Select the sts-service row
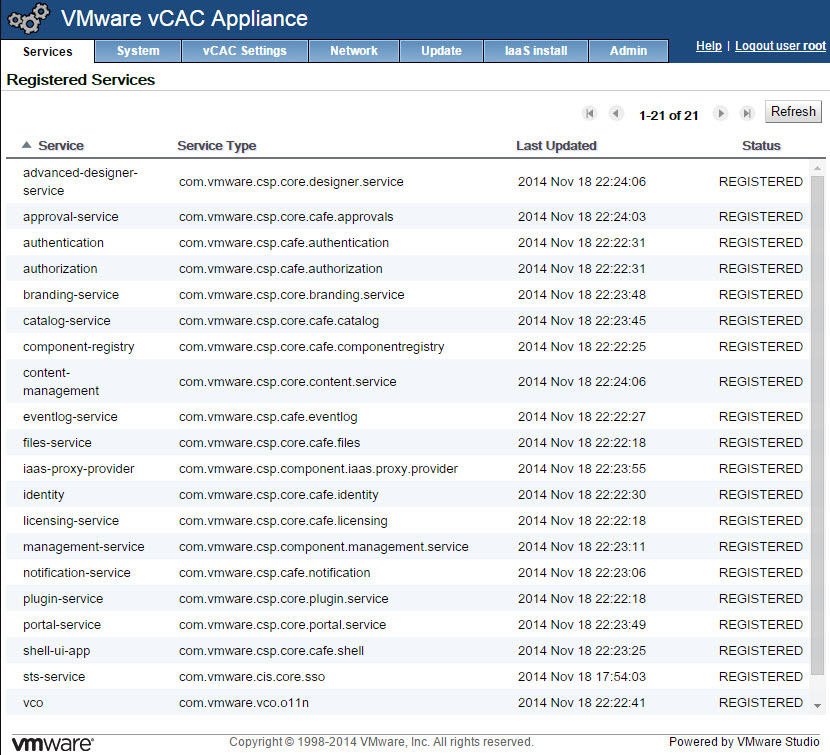Image resolution: width=830 pixels, height=755 pixels. 54,677
